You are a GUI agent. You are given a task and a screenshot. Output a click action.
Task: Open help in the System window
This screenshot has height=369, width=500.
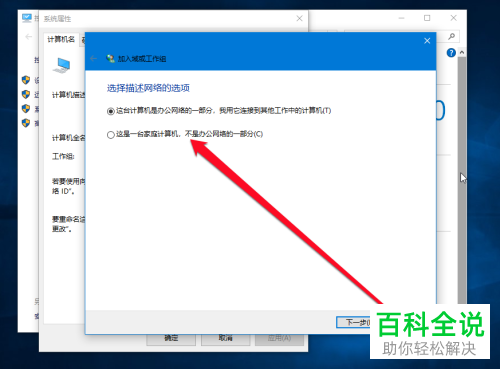451,53
